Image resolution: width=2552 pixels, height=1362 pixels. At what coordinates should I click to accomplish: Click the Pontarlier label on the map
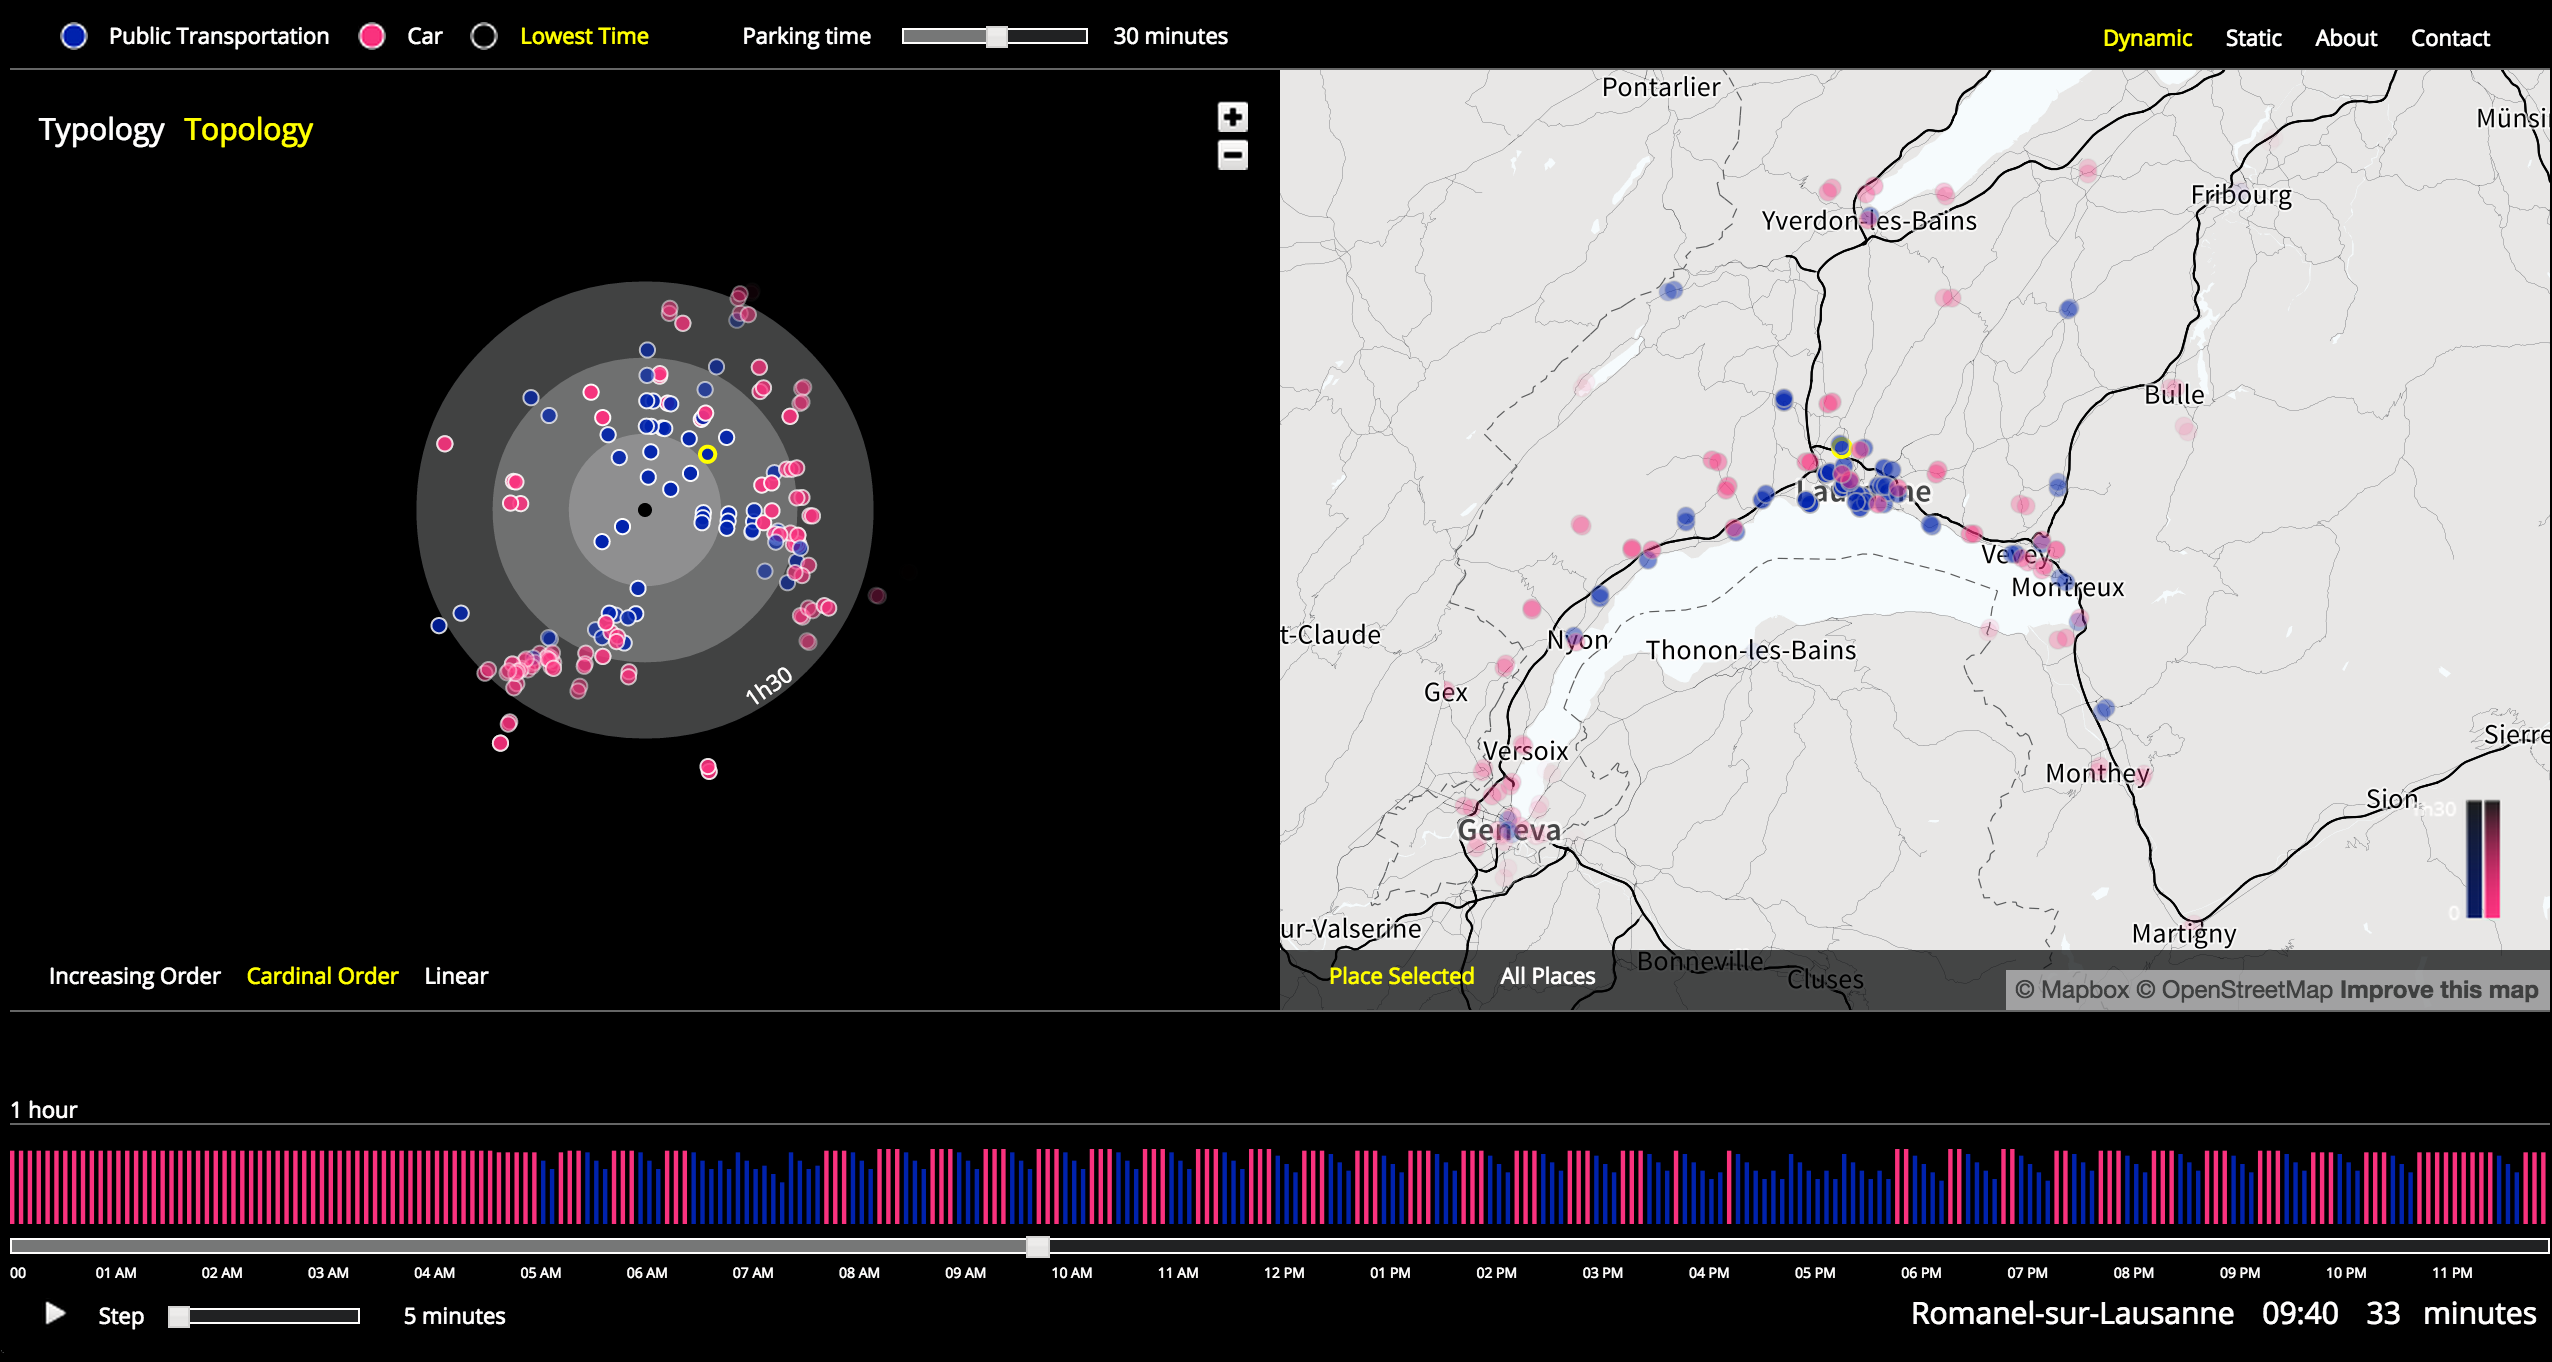1661,88
